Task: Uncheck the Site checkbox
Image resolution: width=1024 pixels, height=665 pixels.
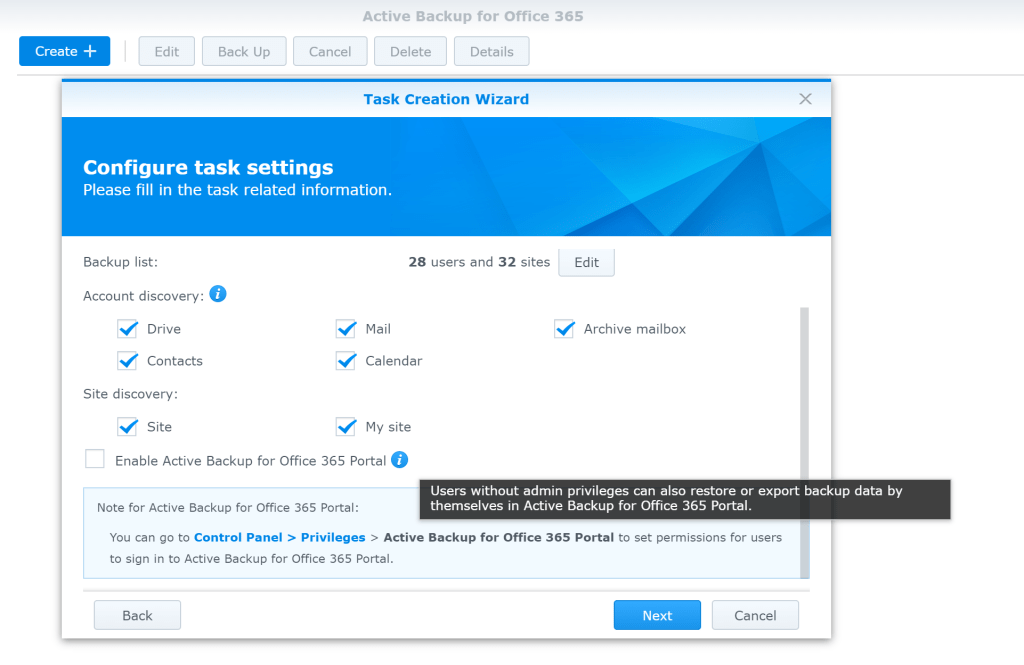Action: [128, 427]
